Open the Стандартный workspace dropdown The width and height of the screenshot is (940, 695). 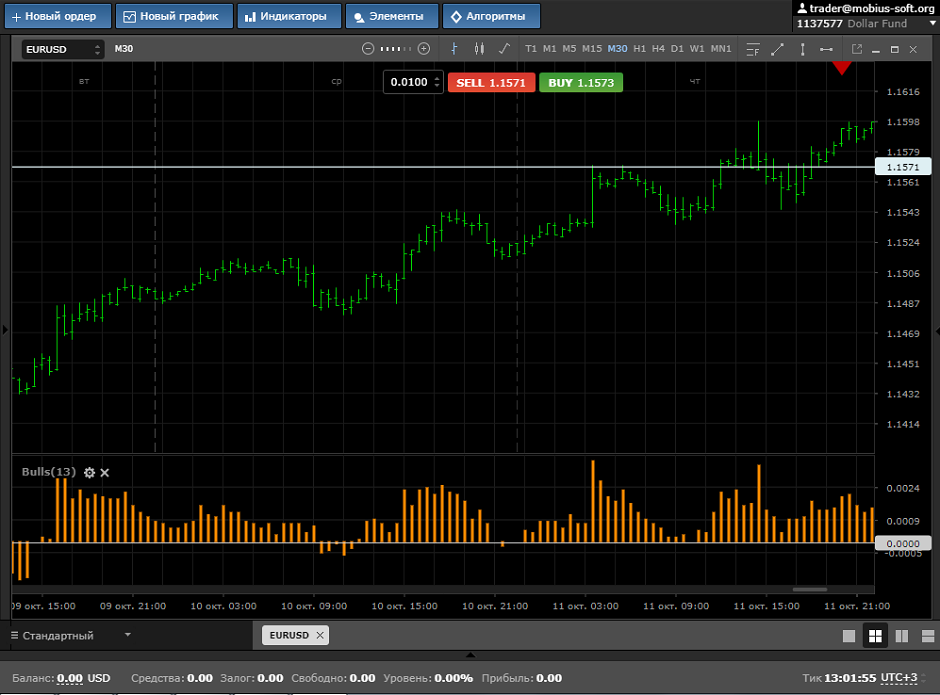pyautogui.click(x=71, y=636)
